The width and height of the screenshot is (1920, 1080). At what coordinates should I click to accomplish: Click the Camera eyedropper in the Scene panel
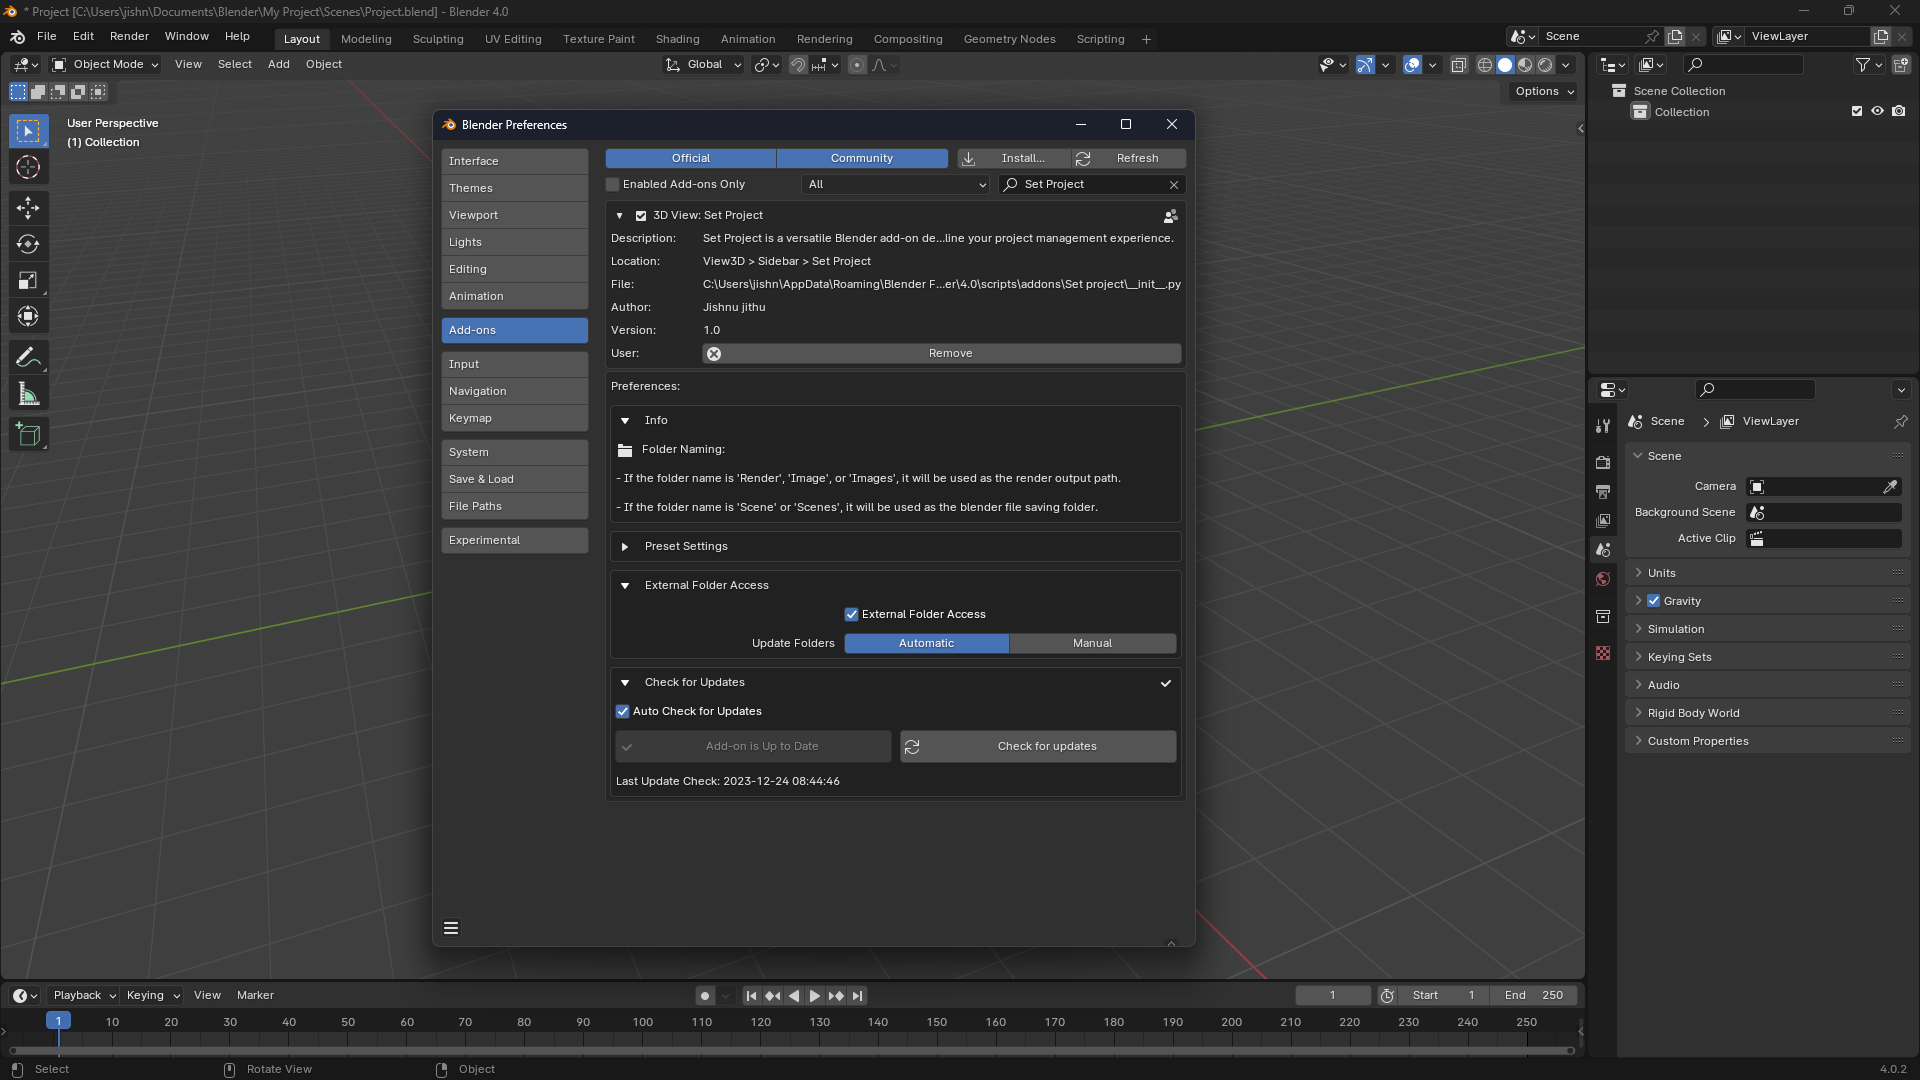pos(1891,487)
